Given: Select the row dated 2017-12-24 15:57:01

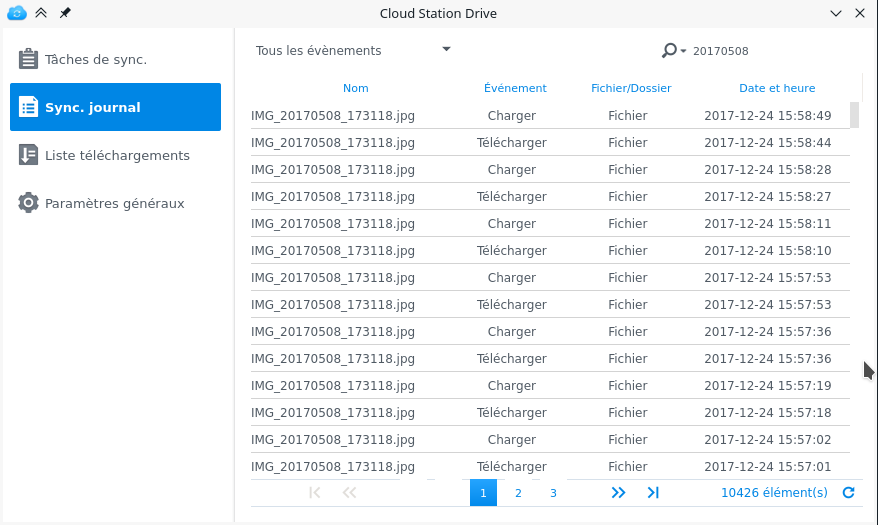Looking at the screenshot, I should tap(550, 466).
